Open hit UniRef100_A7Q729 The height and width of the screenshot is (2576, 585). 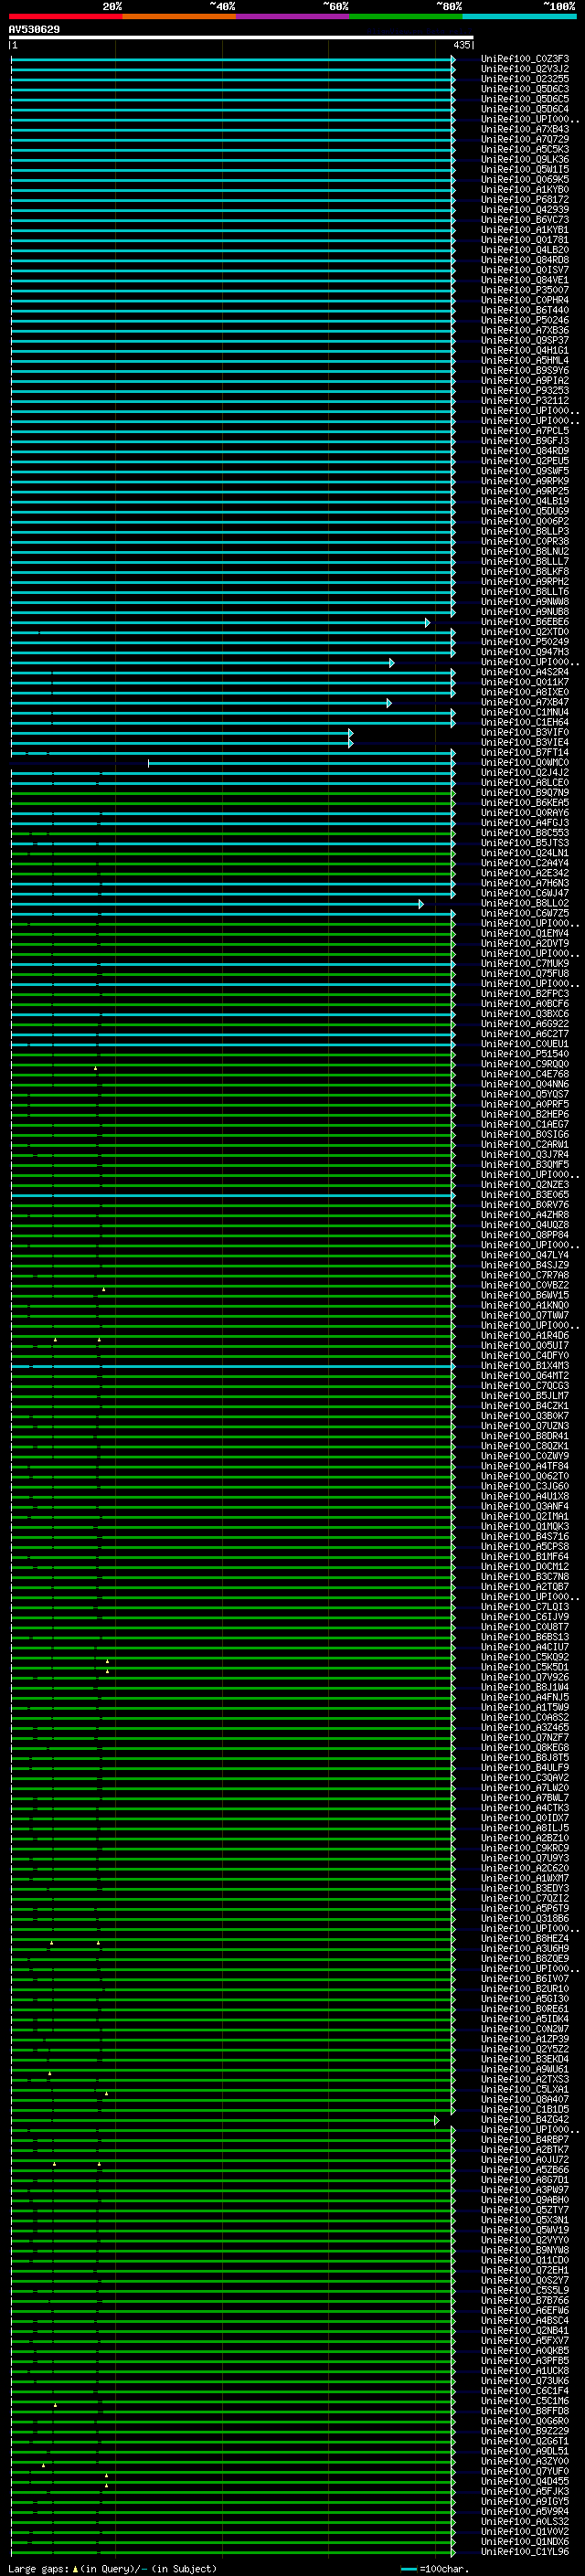tap(525, 139)
